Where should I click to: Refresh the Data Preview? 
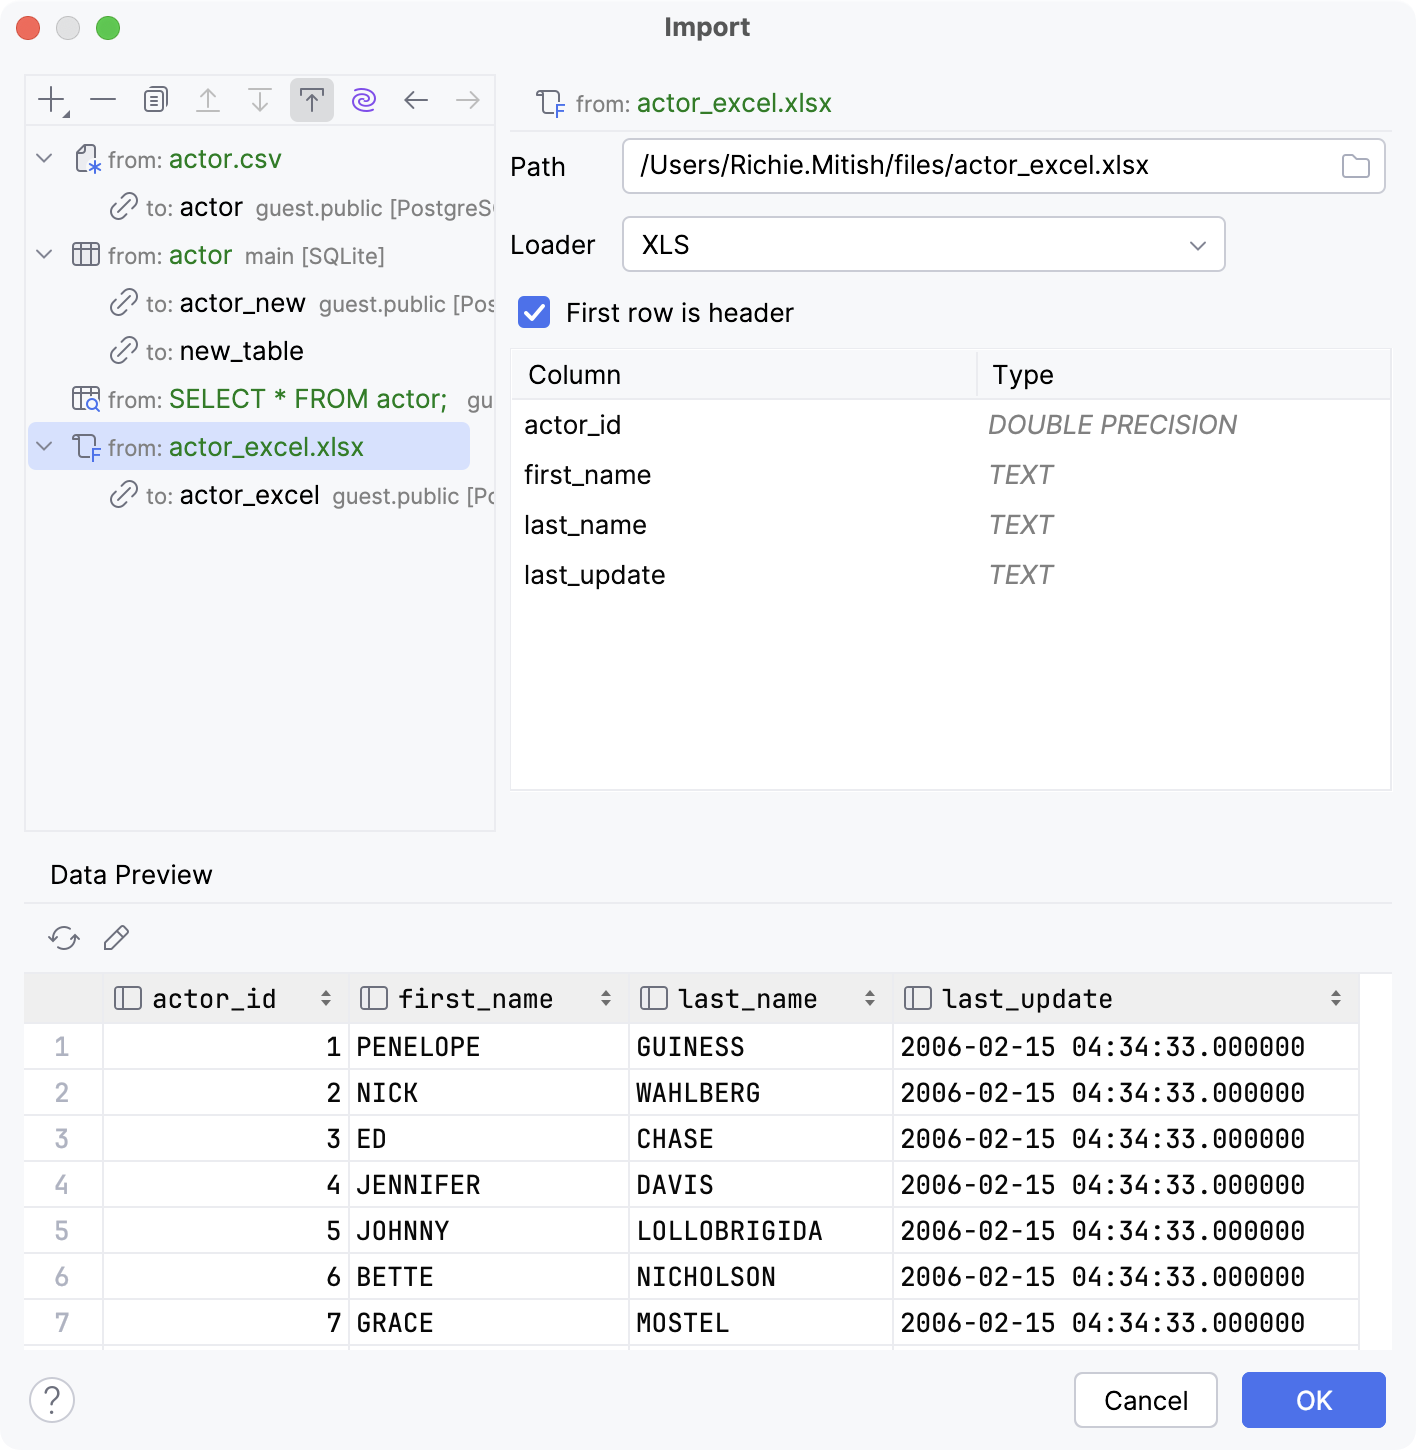point(63,937)
